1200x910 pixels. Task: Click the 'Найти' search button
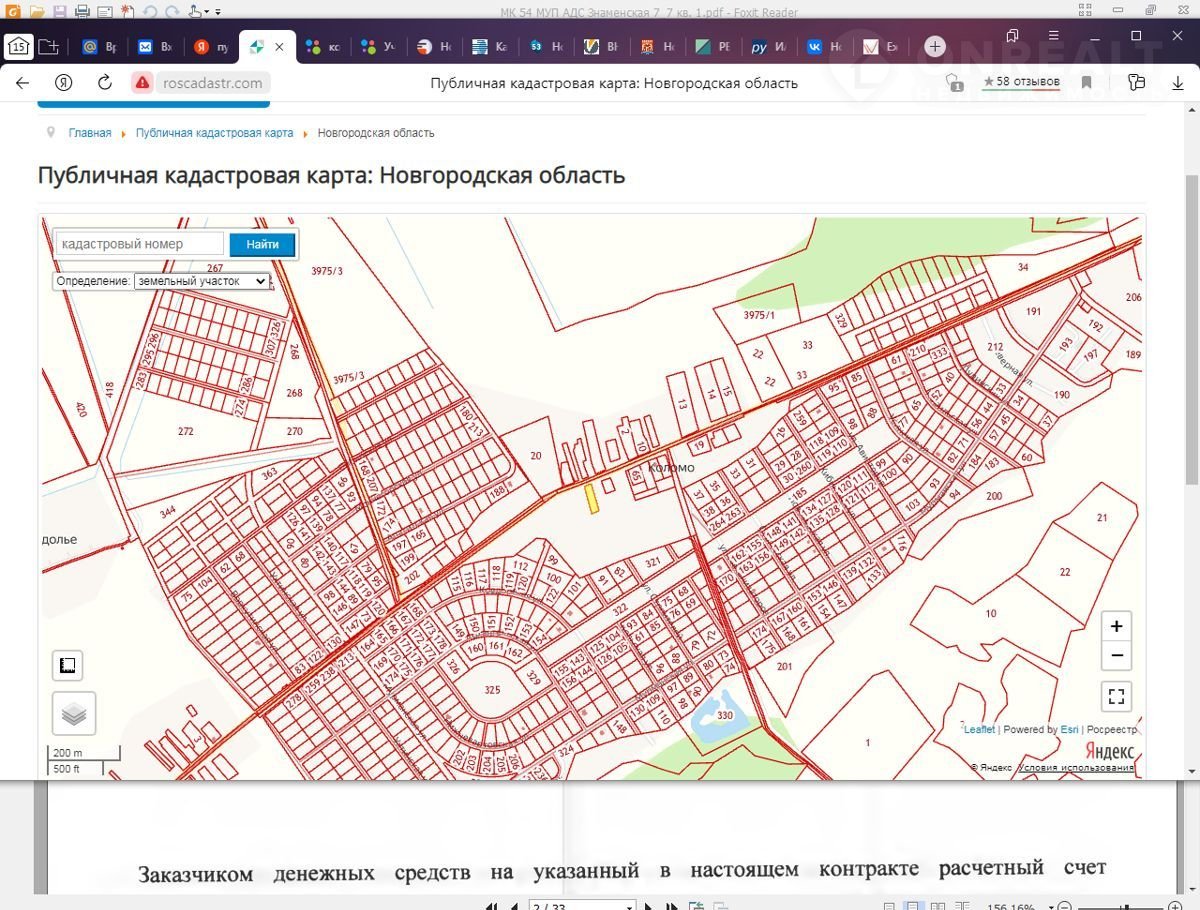[x=262, y=244]
